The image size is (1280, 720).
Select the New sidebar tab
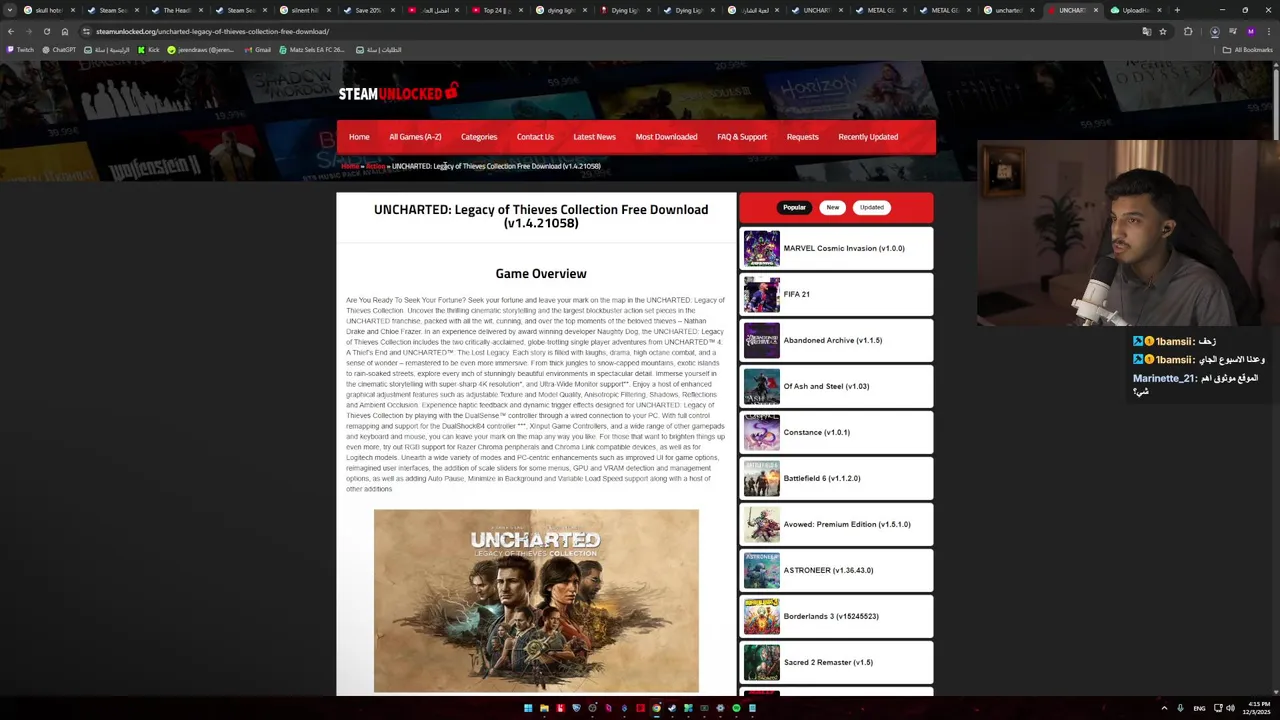point(833,207)
